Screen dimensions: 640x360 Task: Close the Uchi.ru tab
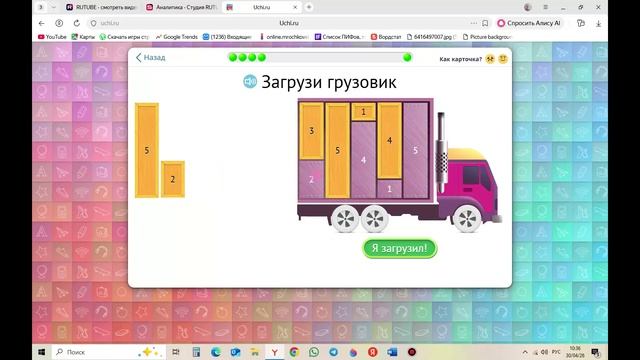295,7
